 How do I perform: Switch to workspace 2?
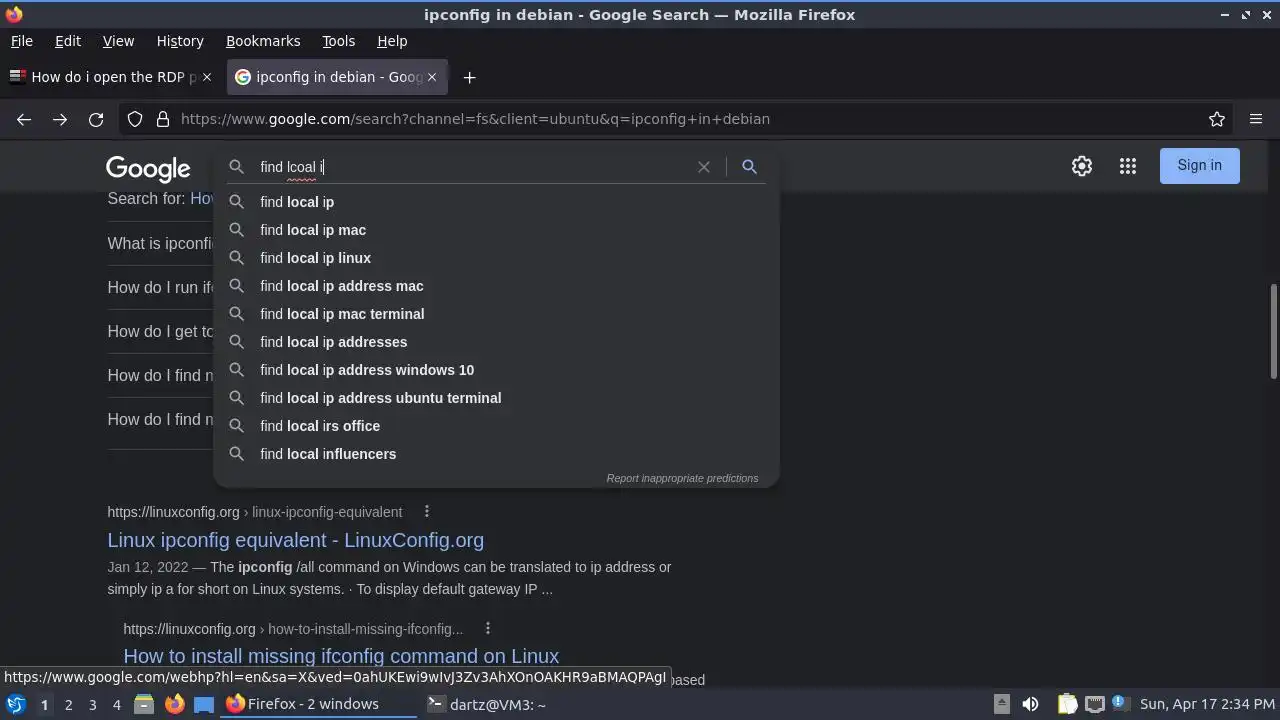point(68,704)
